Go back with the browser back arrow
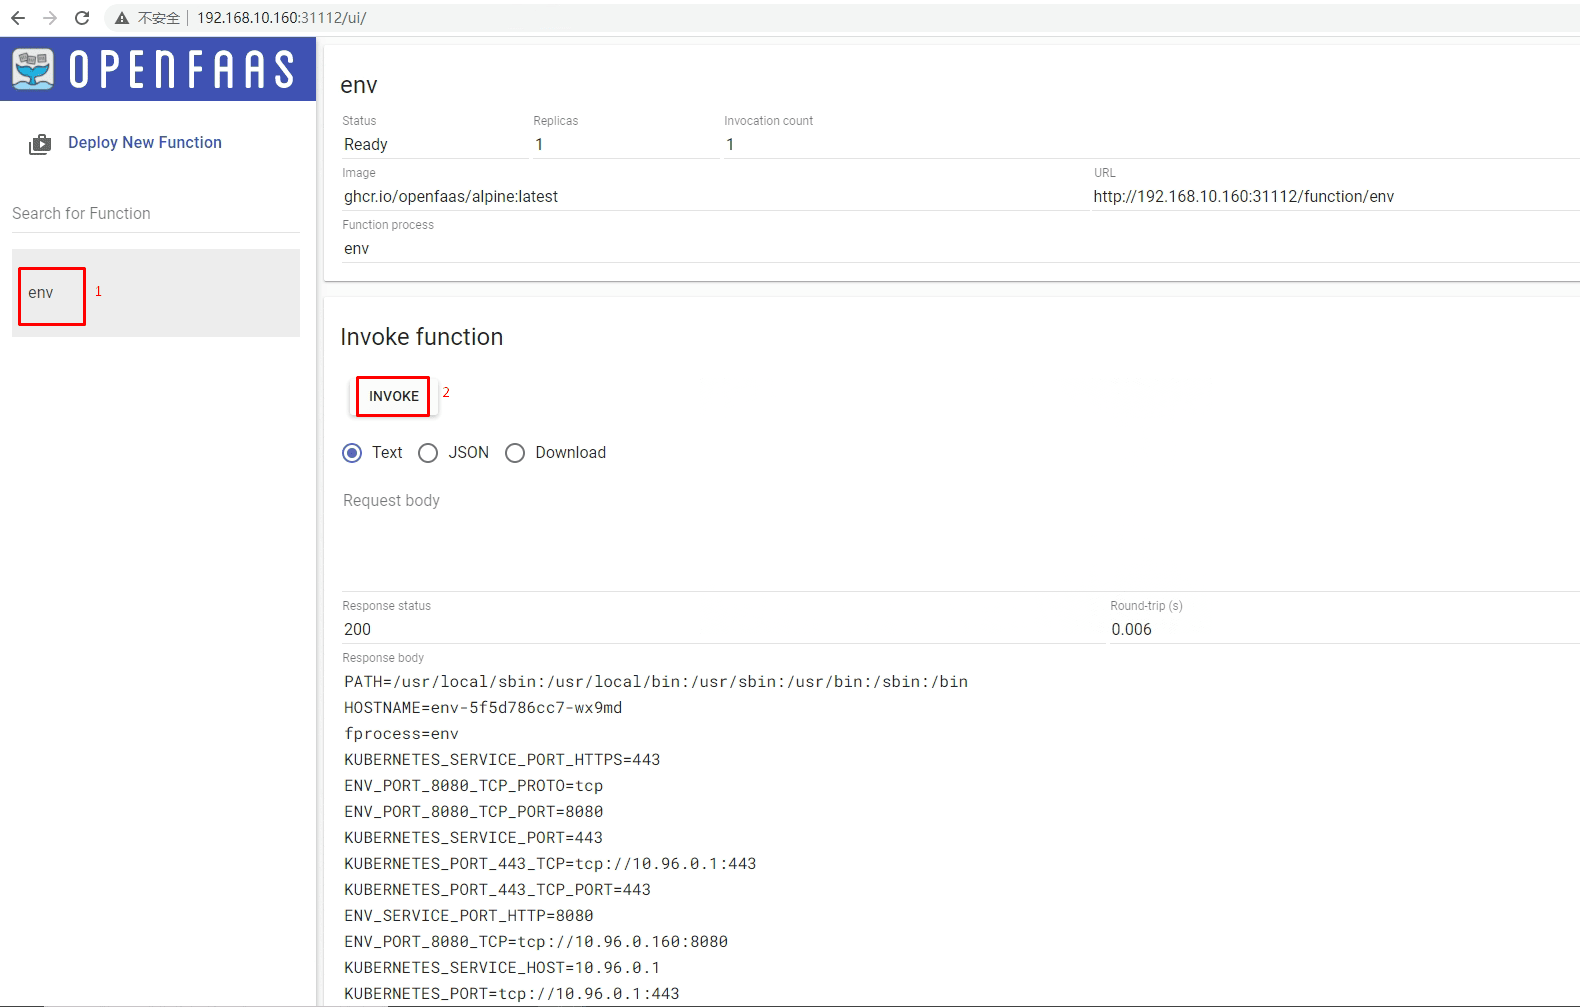 pyautogui.click(x=18, y=18)
